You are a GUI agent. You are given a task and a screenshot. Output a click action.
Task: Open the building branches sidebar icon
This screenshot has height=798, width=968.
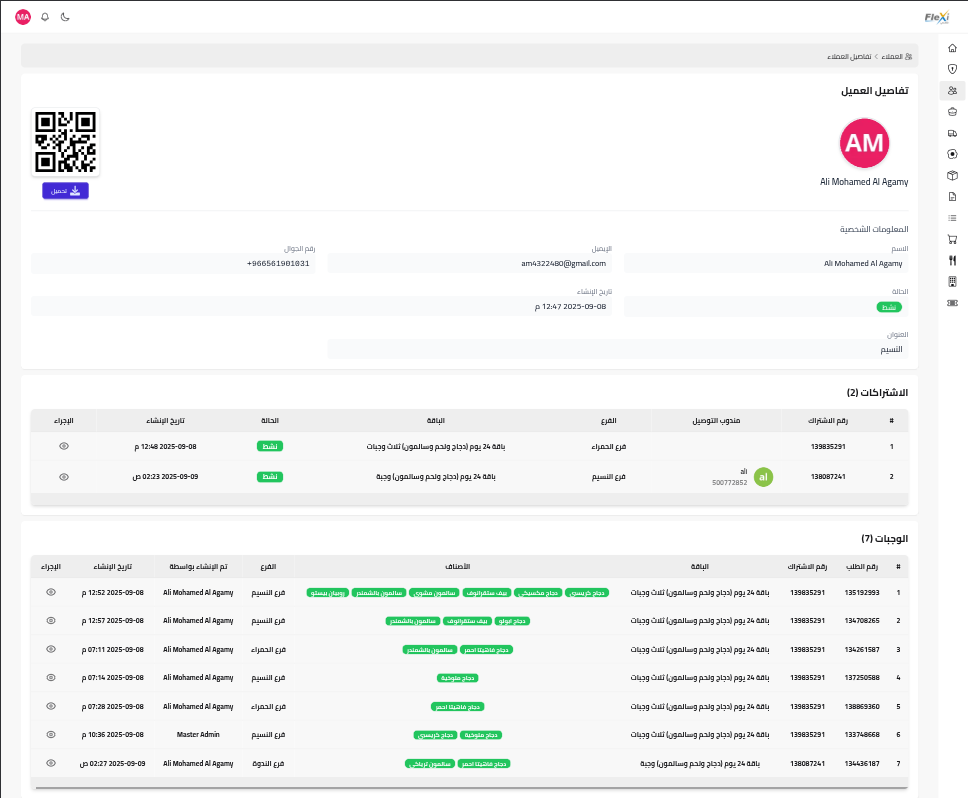coord(952,281)
